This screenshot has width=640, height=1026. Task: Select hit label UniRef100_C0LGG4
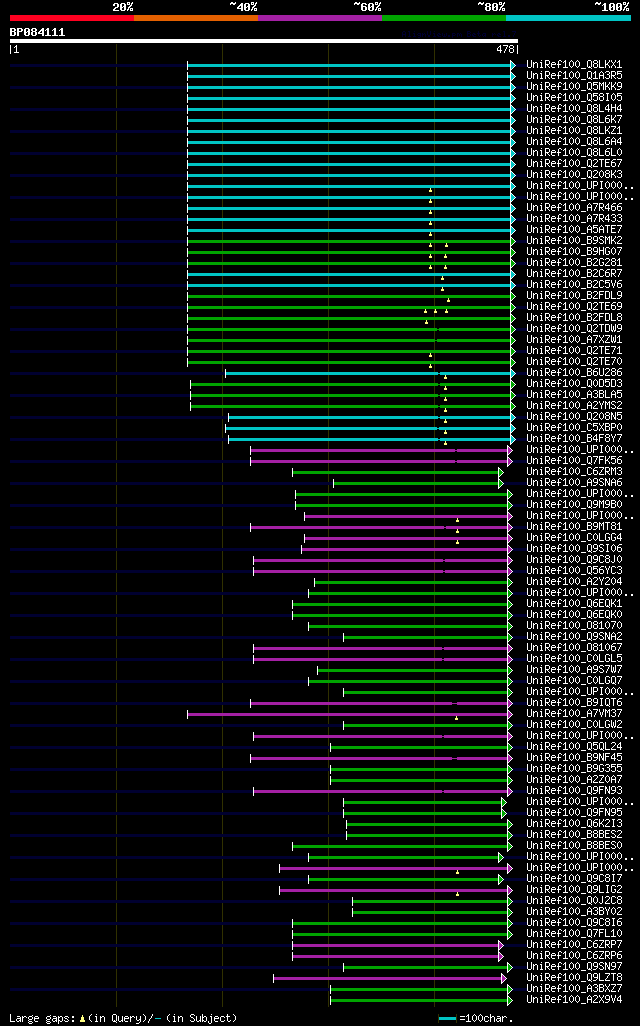[574, 537]
